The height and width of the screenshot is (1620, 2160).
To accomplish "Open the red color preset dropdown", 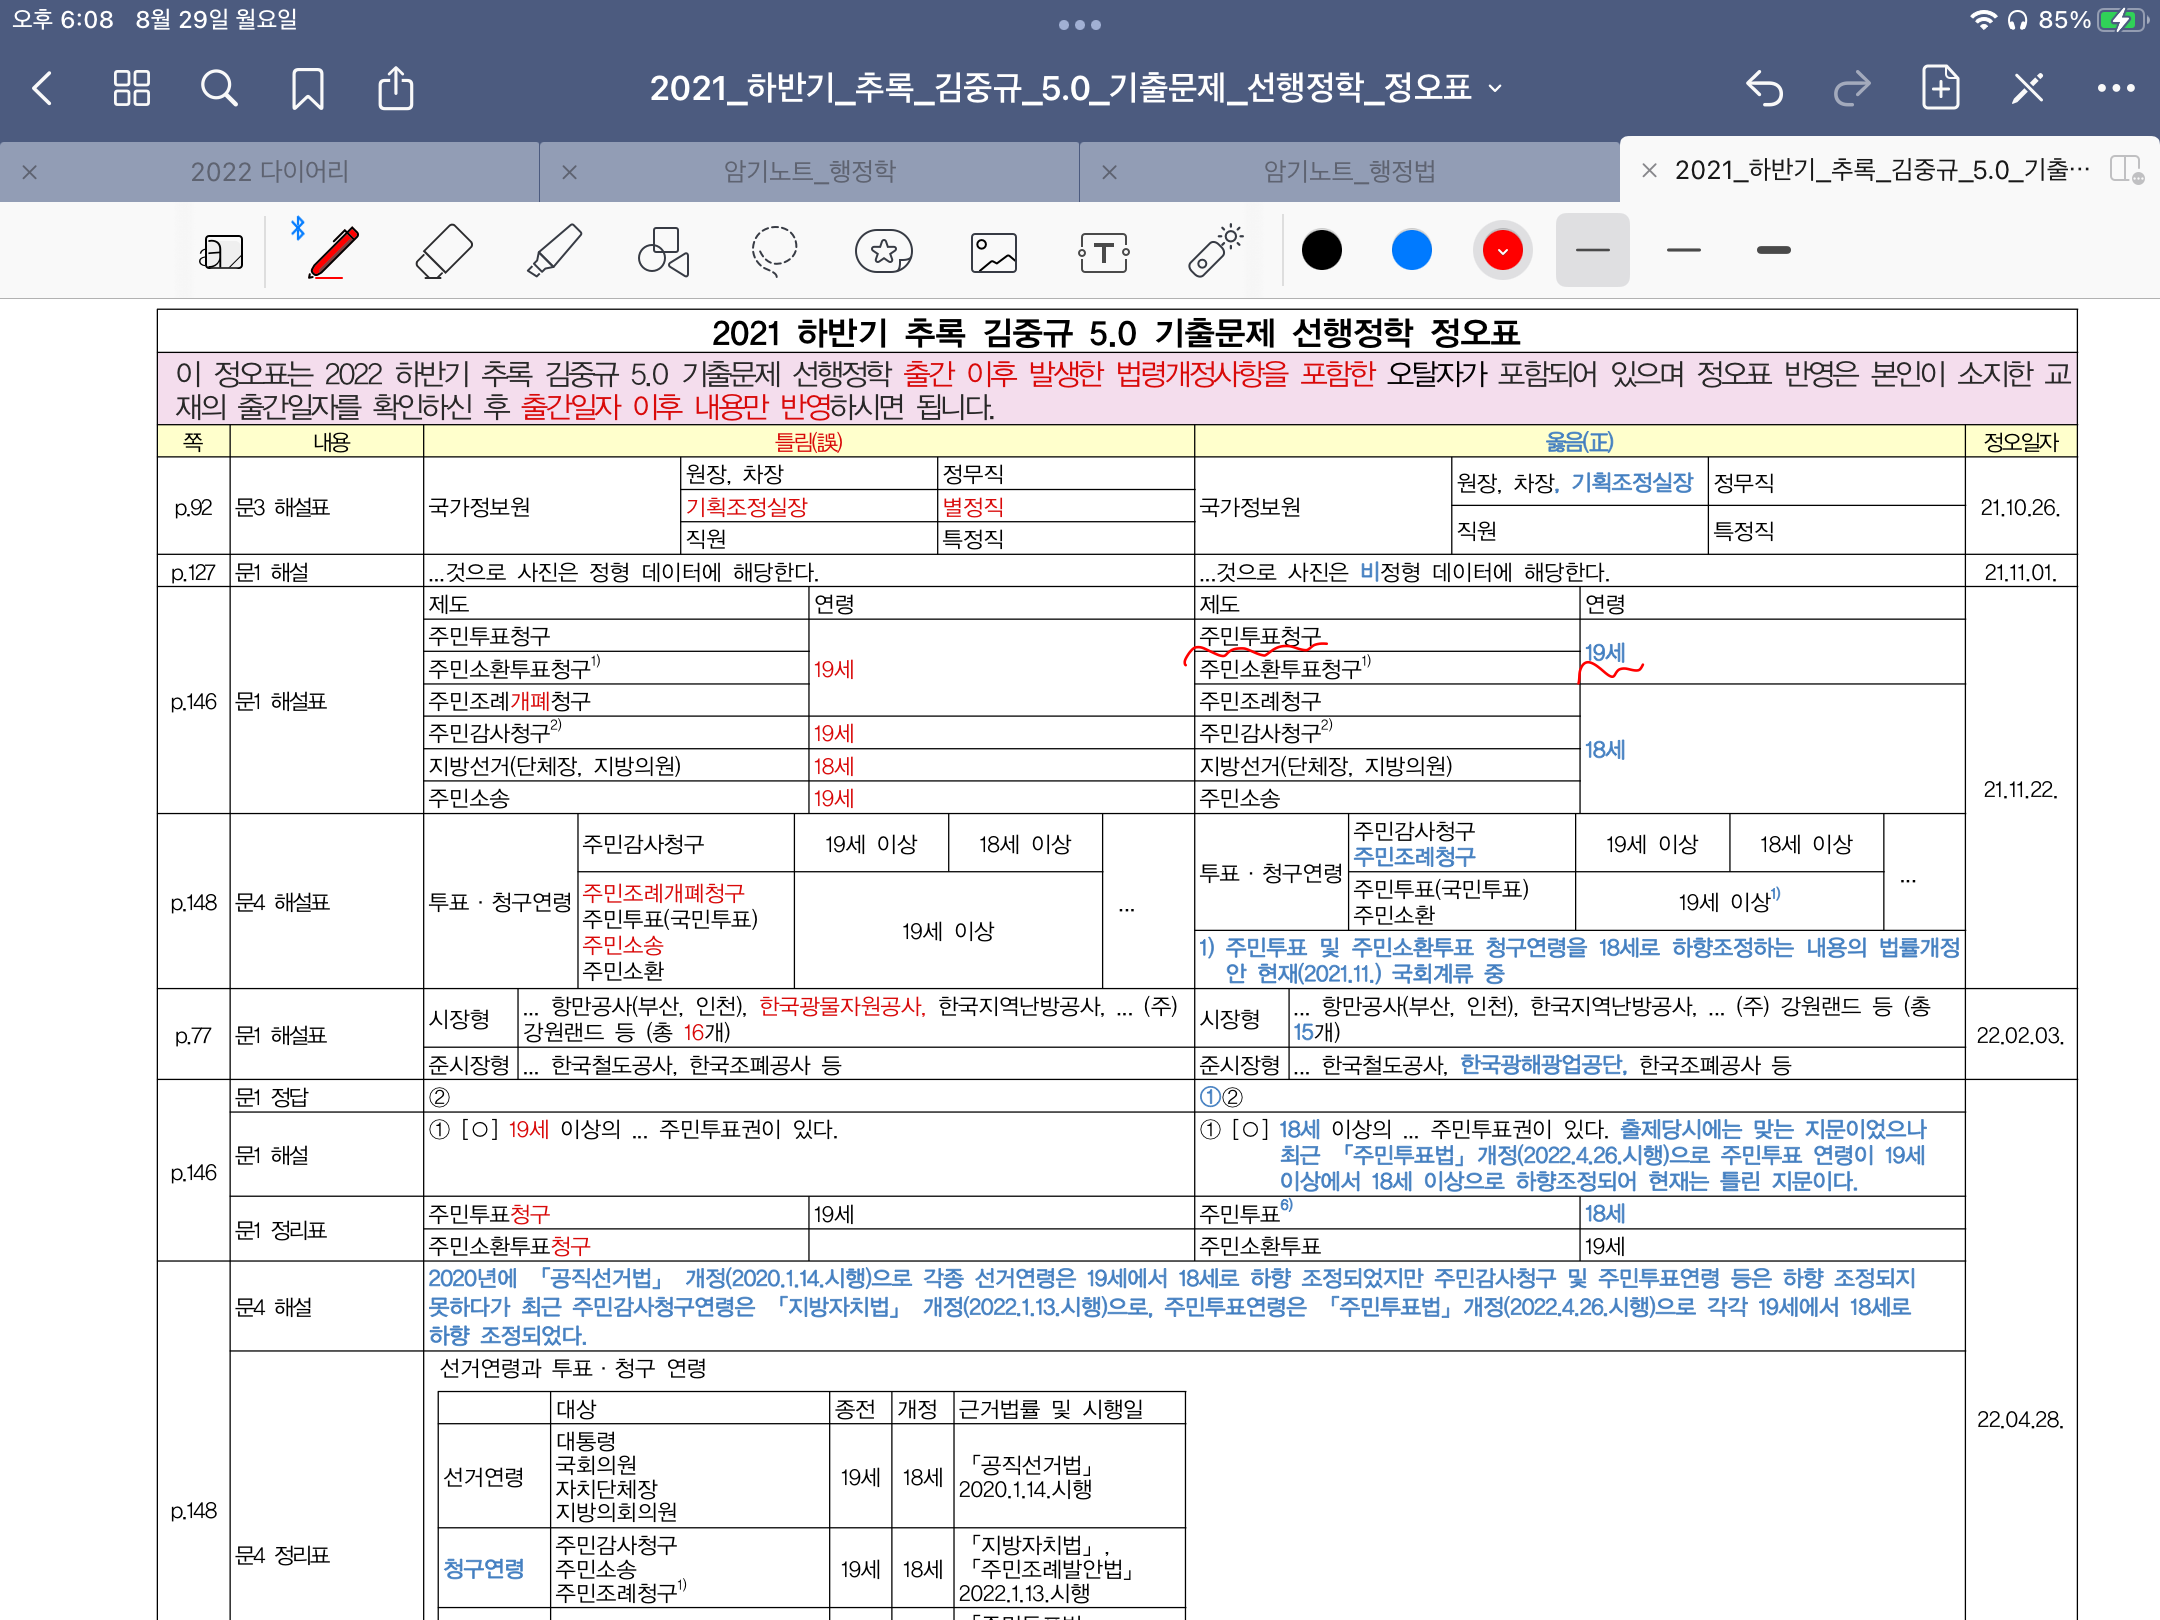I will pyautogui.click(x=1502, y=251).
